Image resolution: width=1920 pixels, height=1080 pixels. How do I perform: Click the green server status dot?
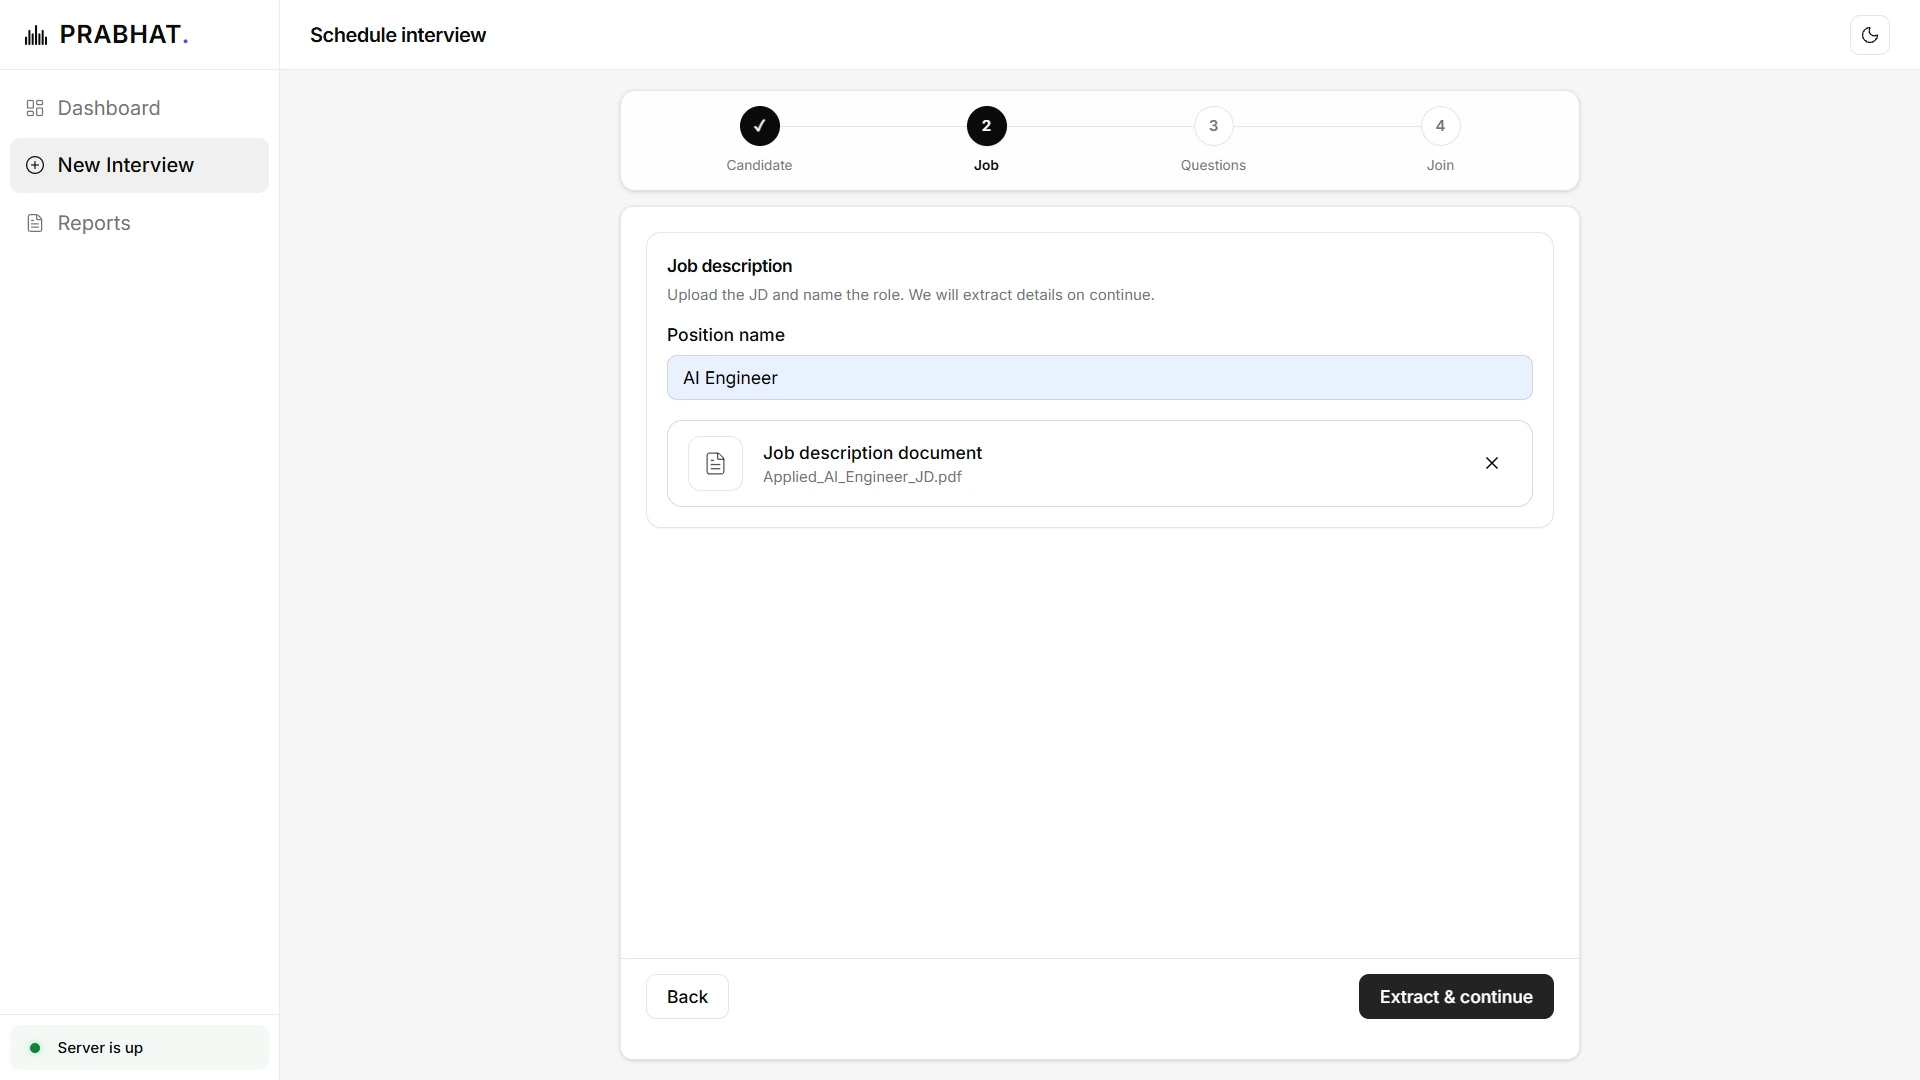pos(35,1048)
